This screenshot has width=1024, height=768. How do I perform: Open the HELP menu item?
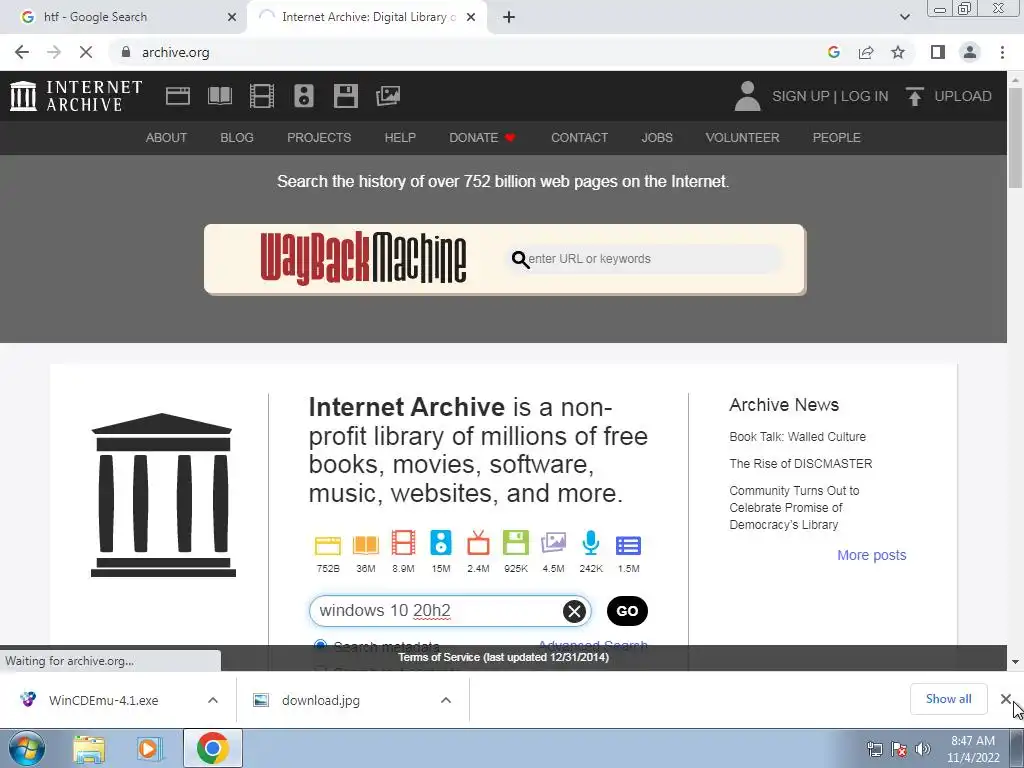400,138
